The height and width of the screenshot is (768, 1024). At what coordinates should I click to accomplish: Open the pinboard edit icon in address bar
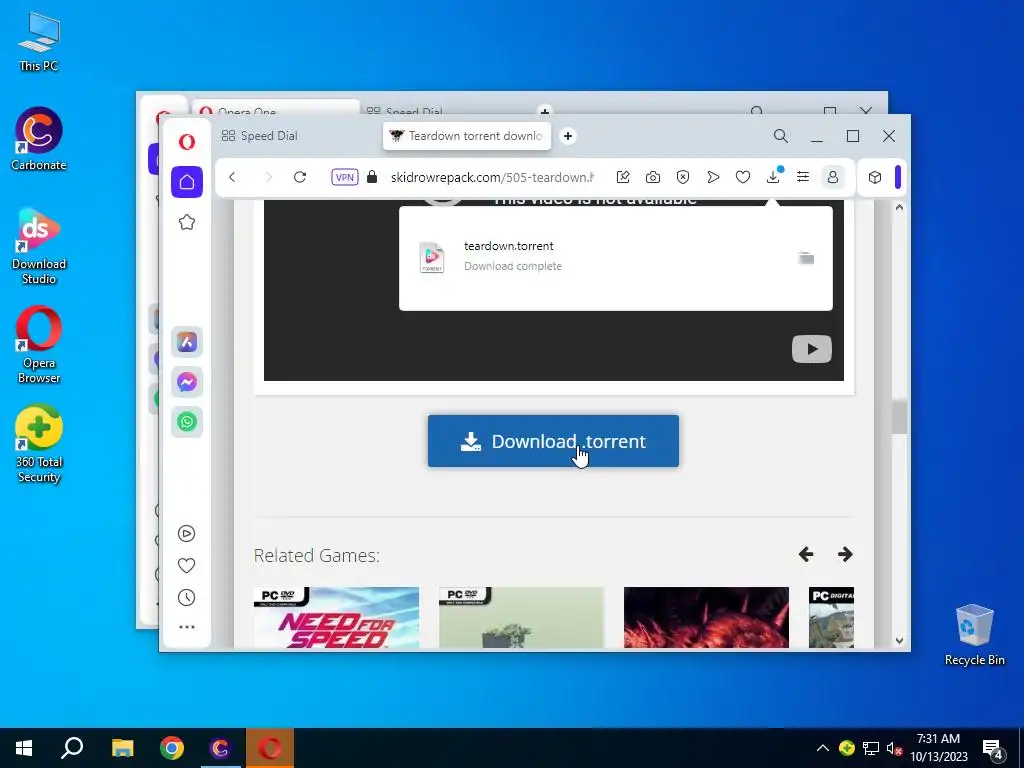point(623,177)
